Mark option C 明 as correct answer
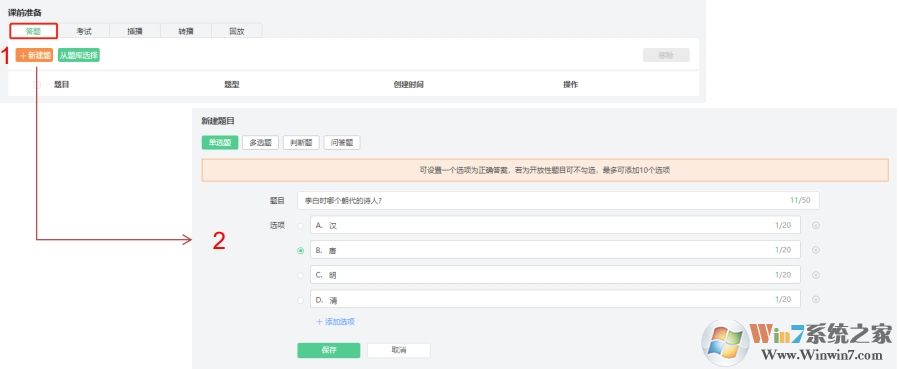This screenshot has width=899, height=369. (x=300, y=276)
